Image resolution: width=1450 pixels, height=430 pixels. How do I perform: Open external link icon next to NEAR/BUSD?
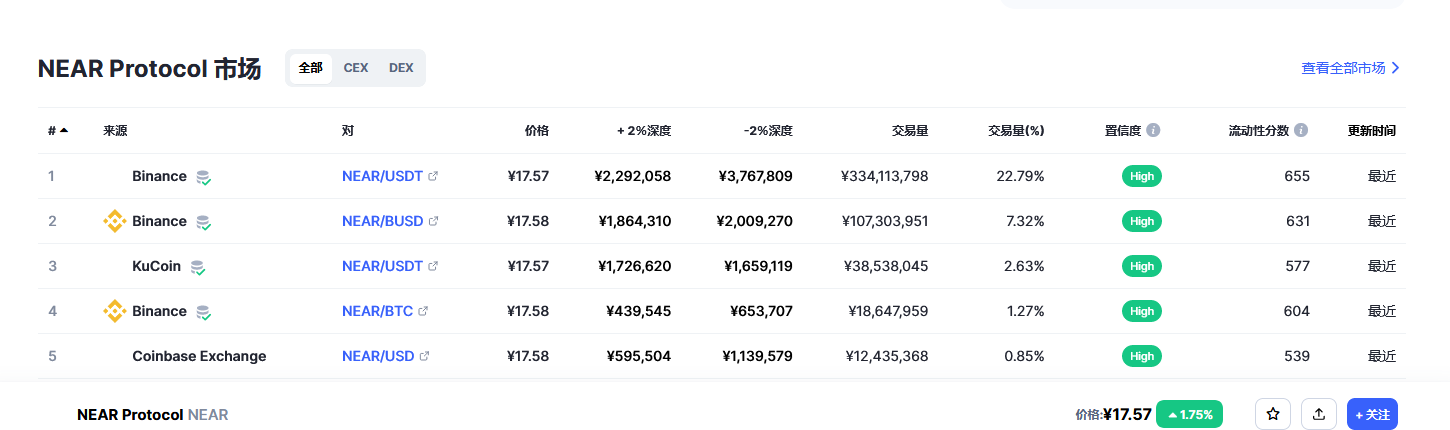coord(433,221)
